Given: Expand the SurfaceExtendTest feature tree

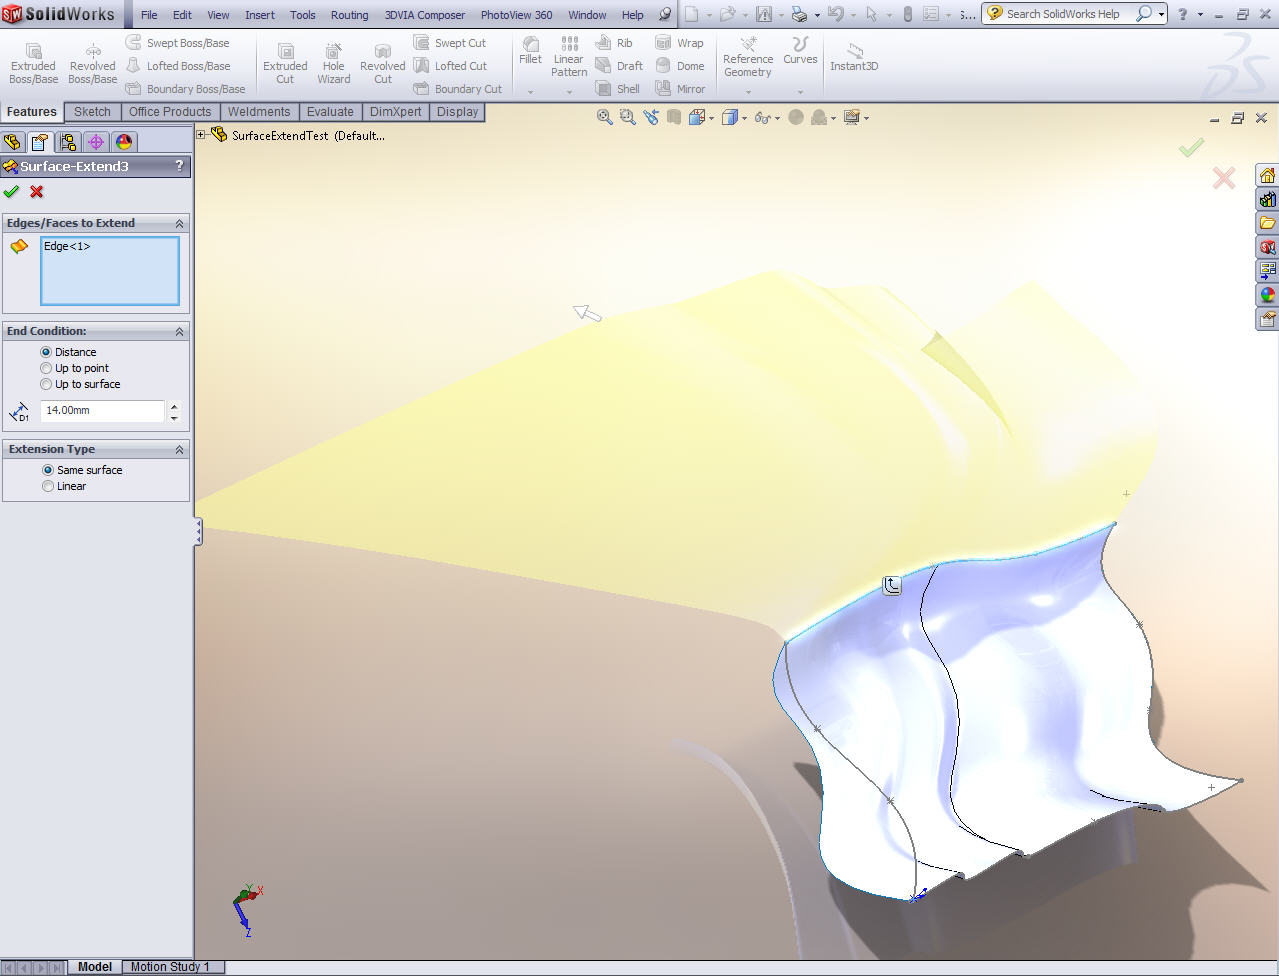Looking at the screenshot, I should click(x=201, y=135).
